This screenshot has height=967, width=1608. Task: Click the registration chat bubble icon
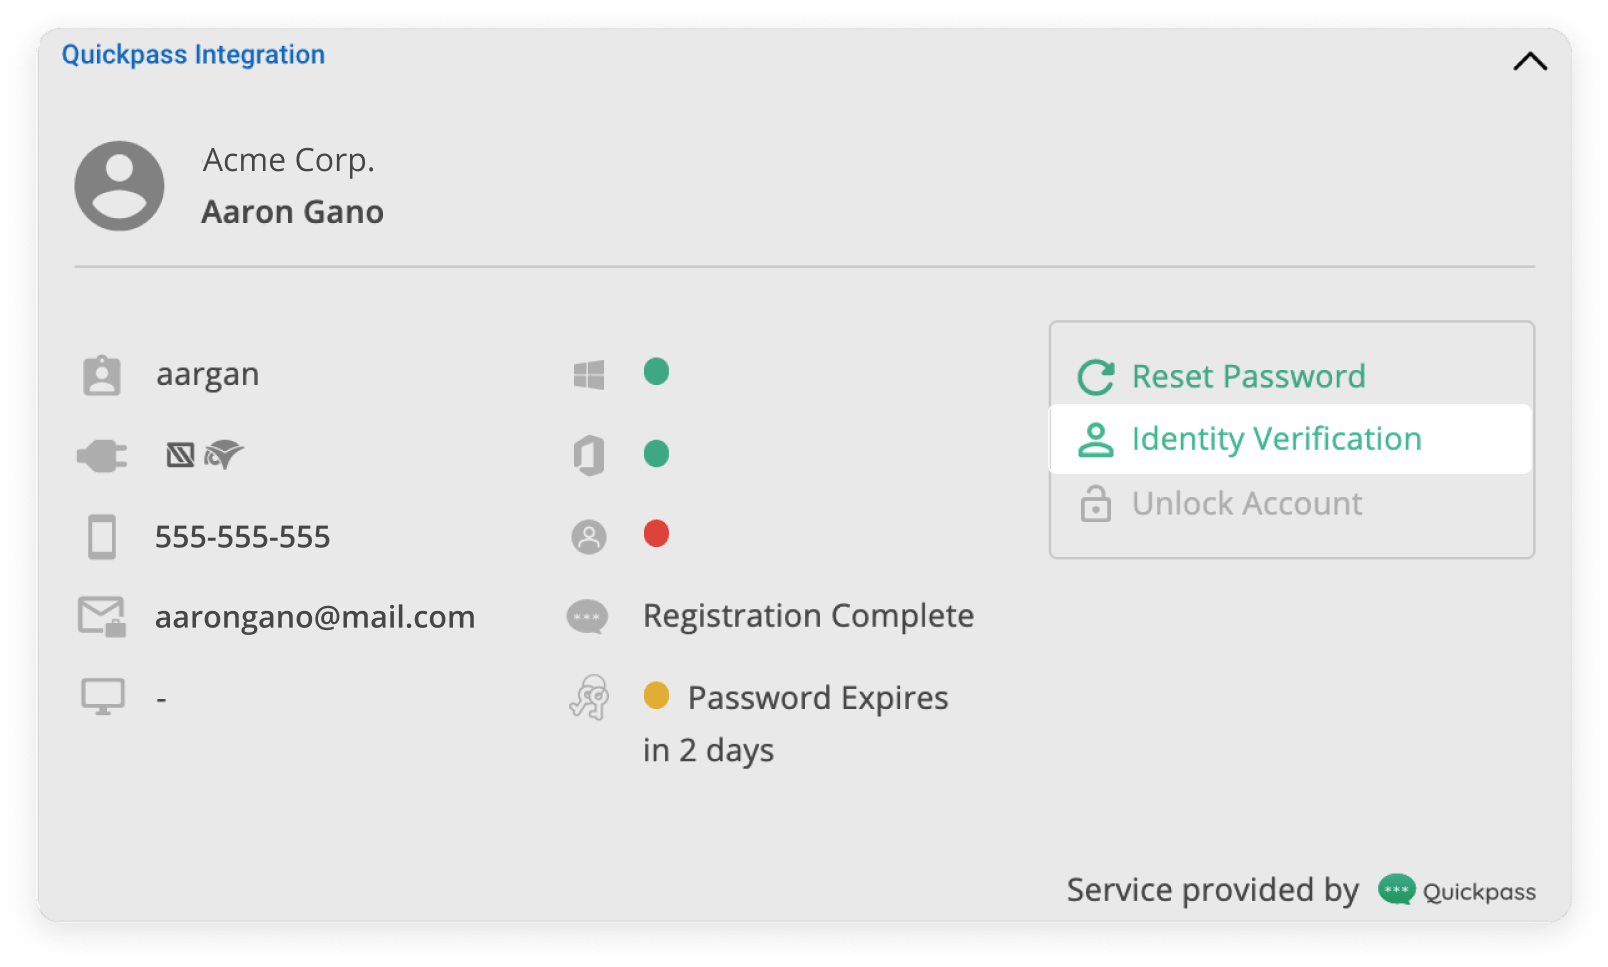point(587,617)
